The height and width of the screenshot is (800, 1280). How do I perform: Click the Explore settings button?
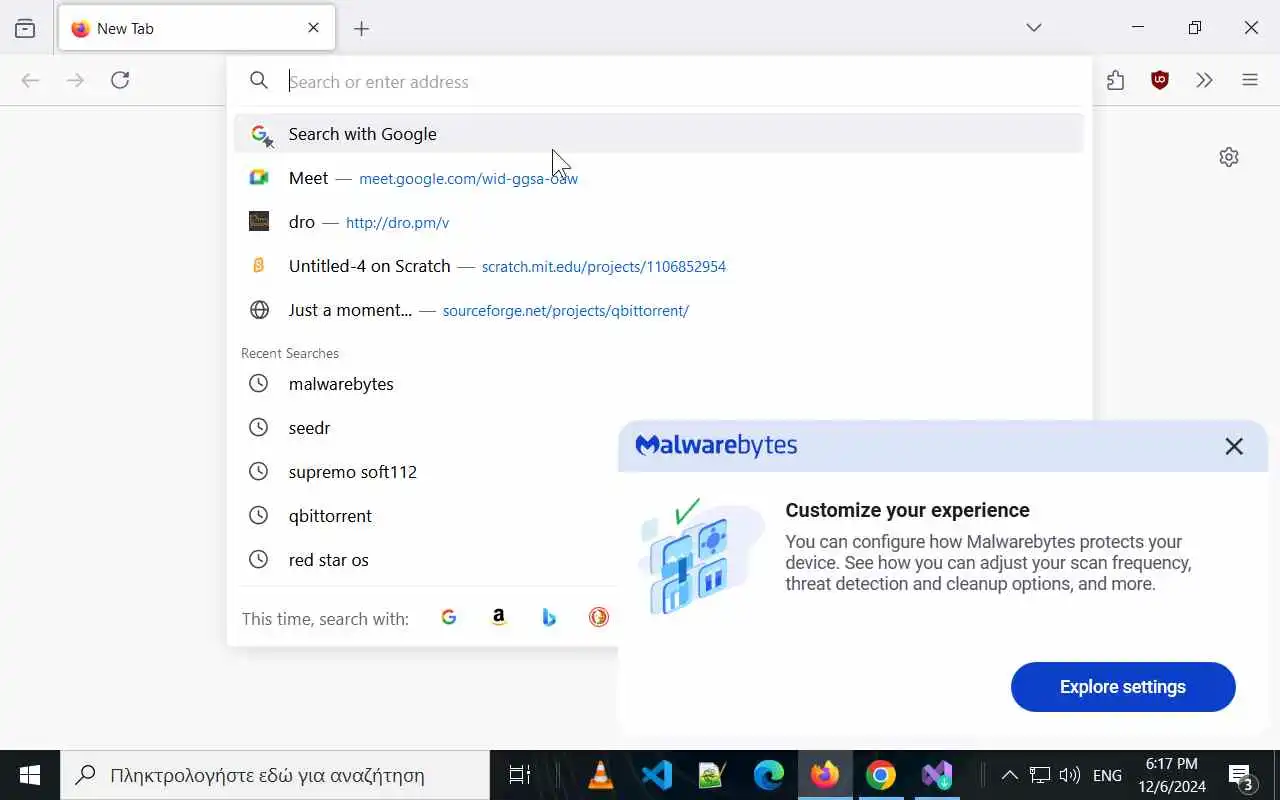1123,687
